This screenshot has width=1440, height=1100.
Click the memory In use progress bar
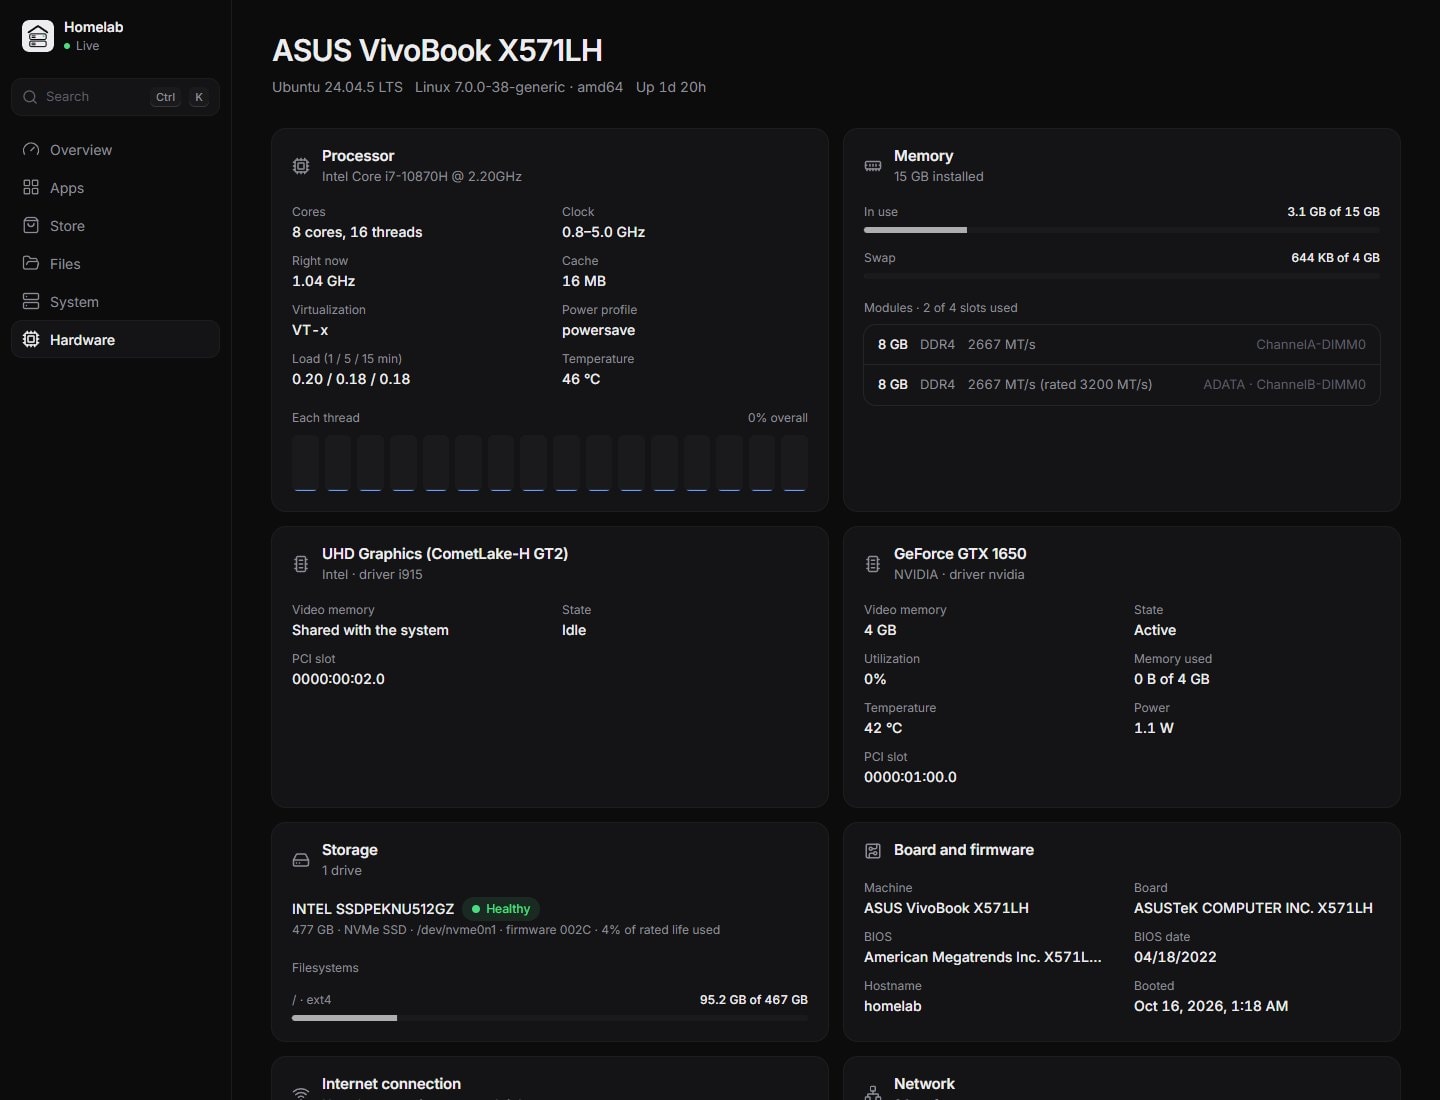1122,230
